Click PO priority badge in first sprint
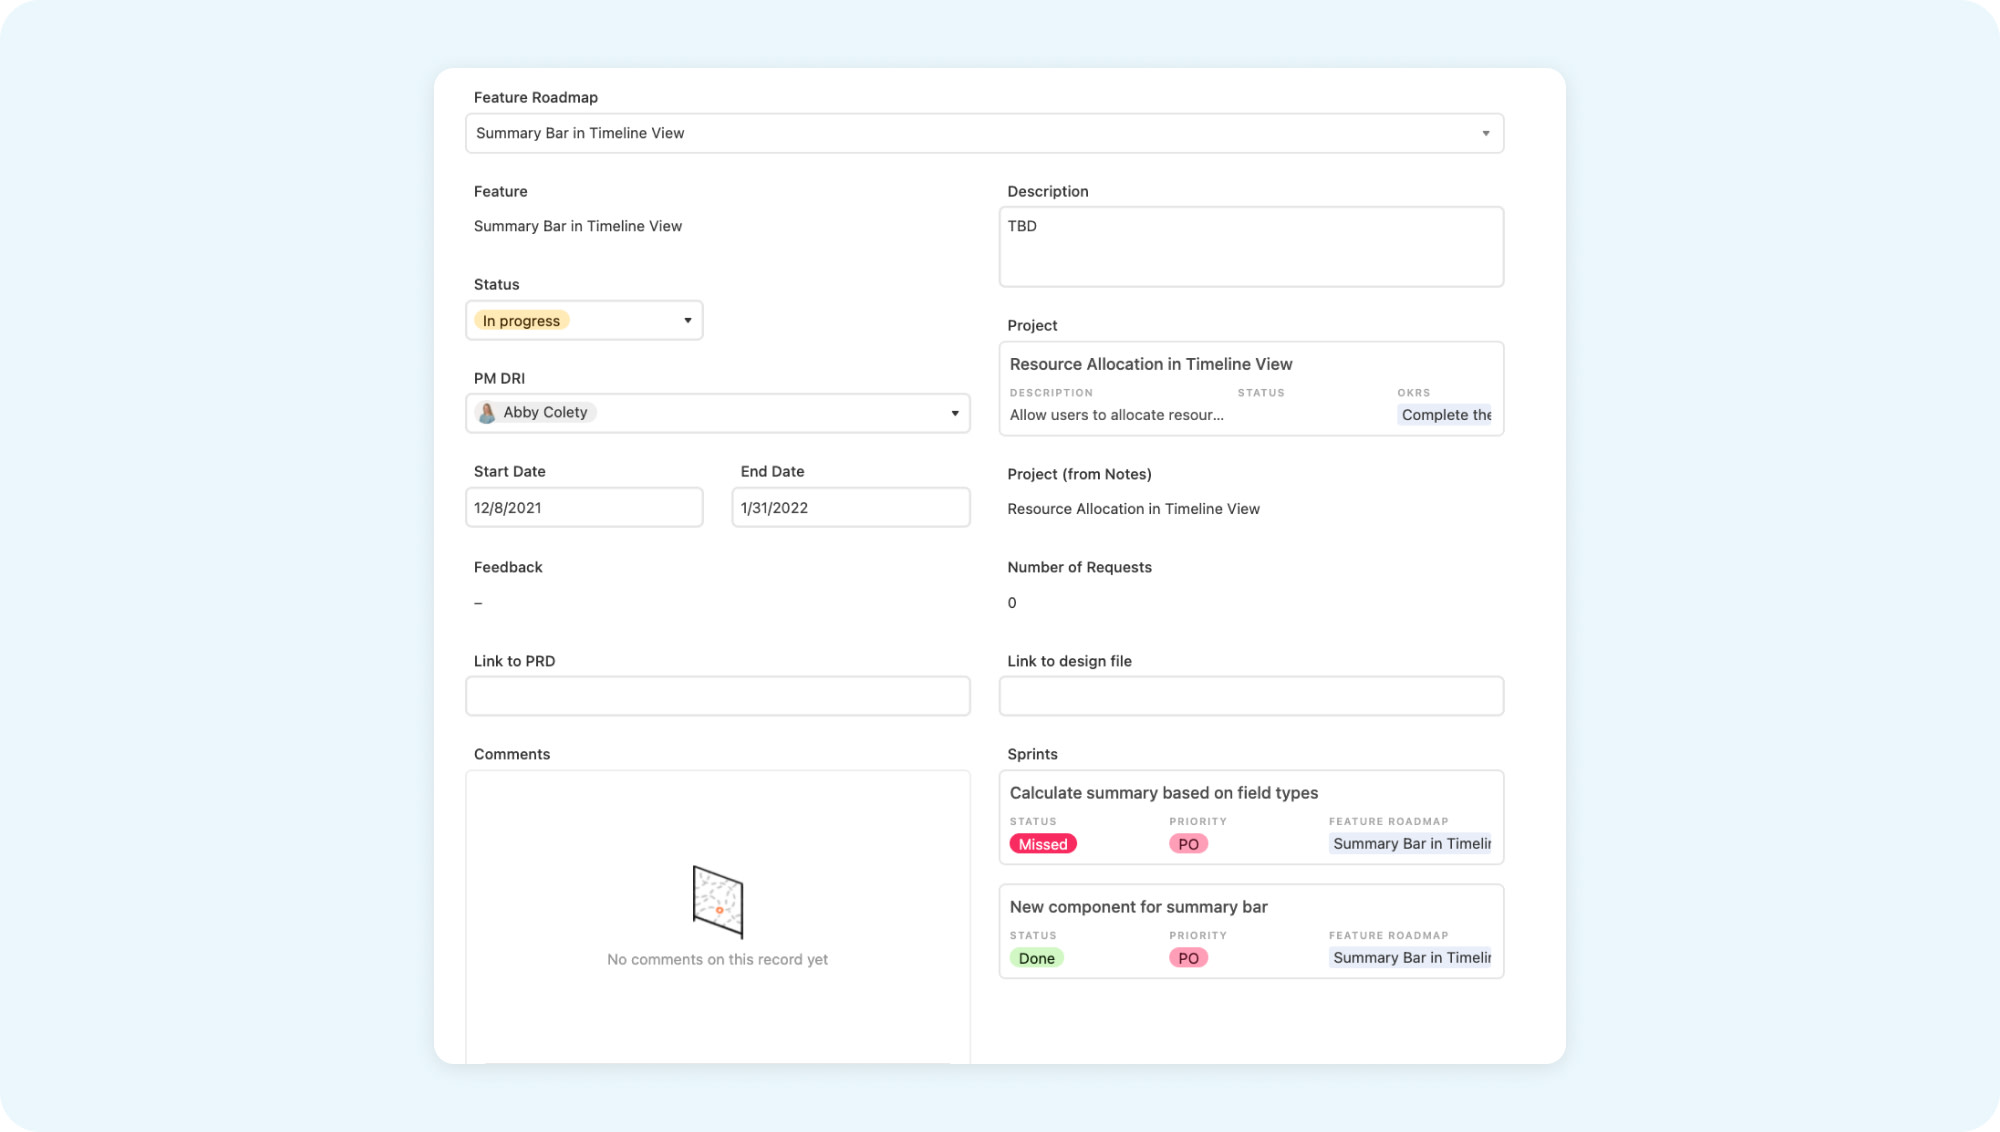2000x1132 pixels. point(1187,844)
